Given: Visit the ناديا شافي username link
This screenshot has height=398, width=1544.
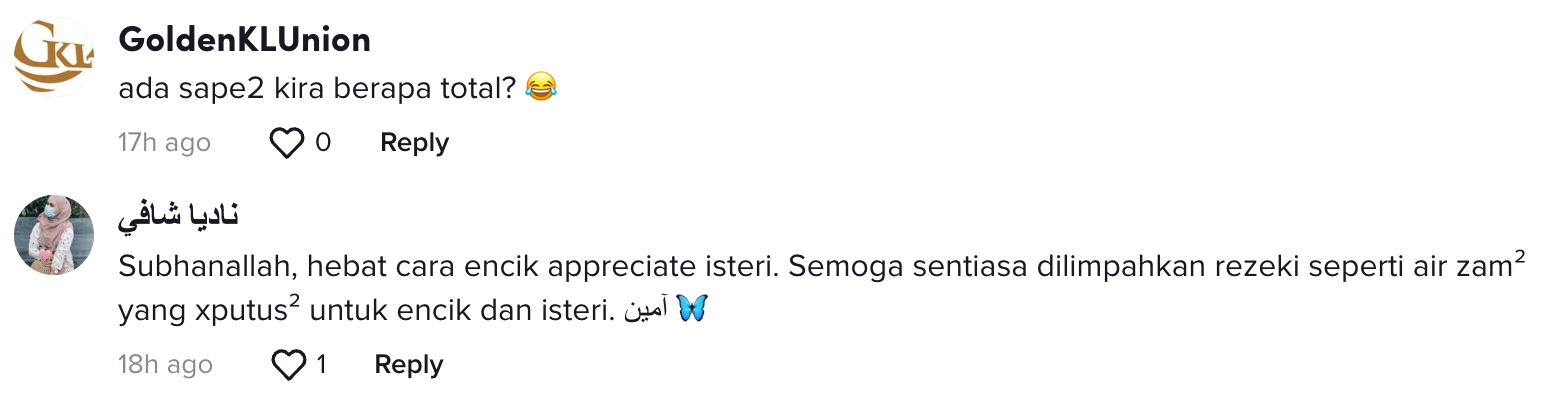Looking at the screenshot, I should click(178, 218).
